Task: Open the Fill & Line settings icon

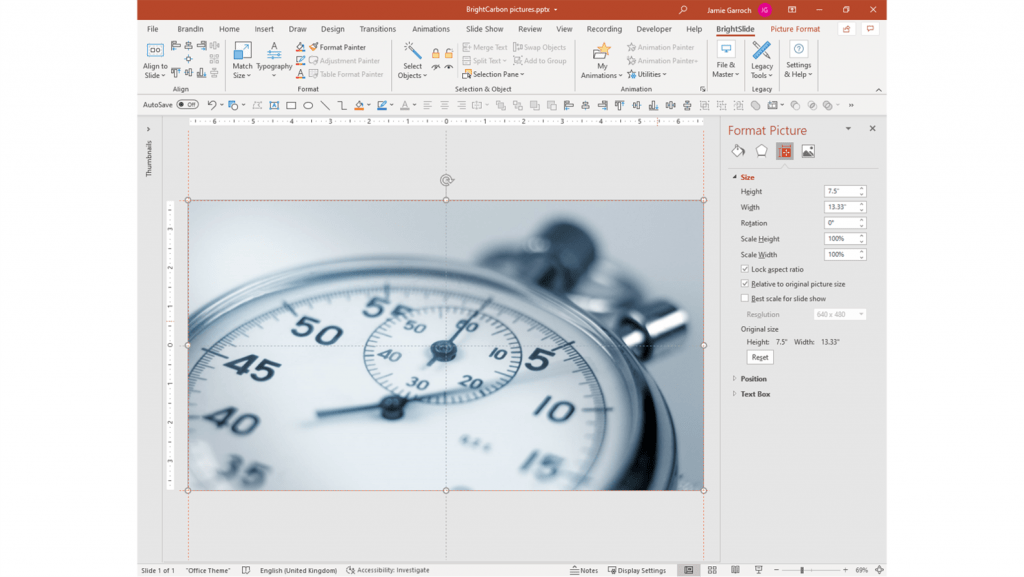Action: pos(737,150)
